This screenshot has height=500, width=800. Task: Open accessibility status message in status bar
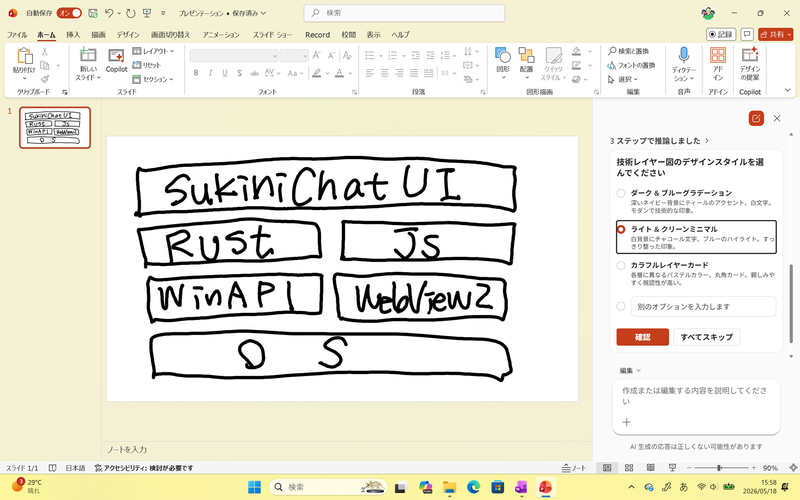pyautogui.click(x=144, y=468)
